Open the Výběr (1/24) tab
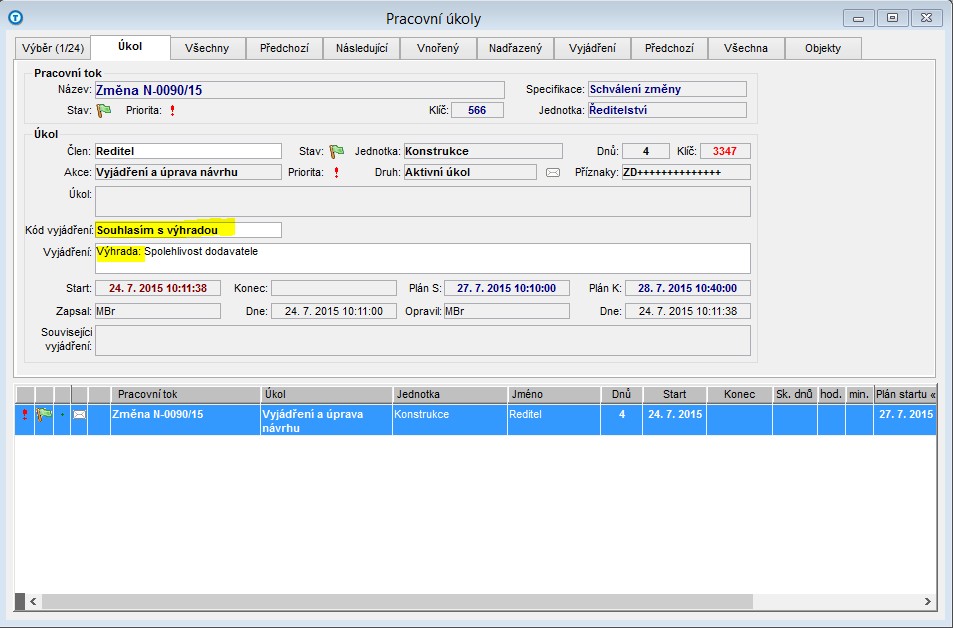Screen dimensions: 953x628 coord(53,48)
